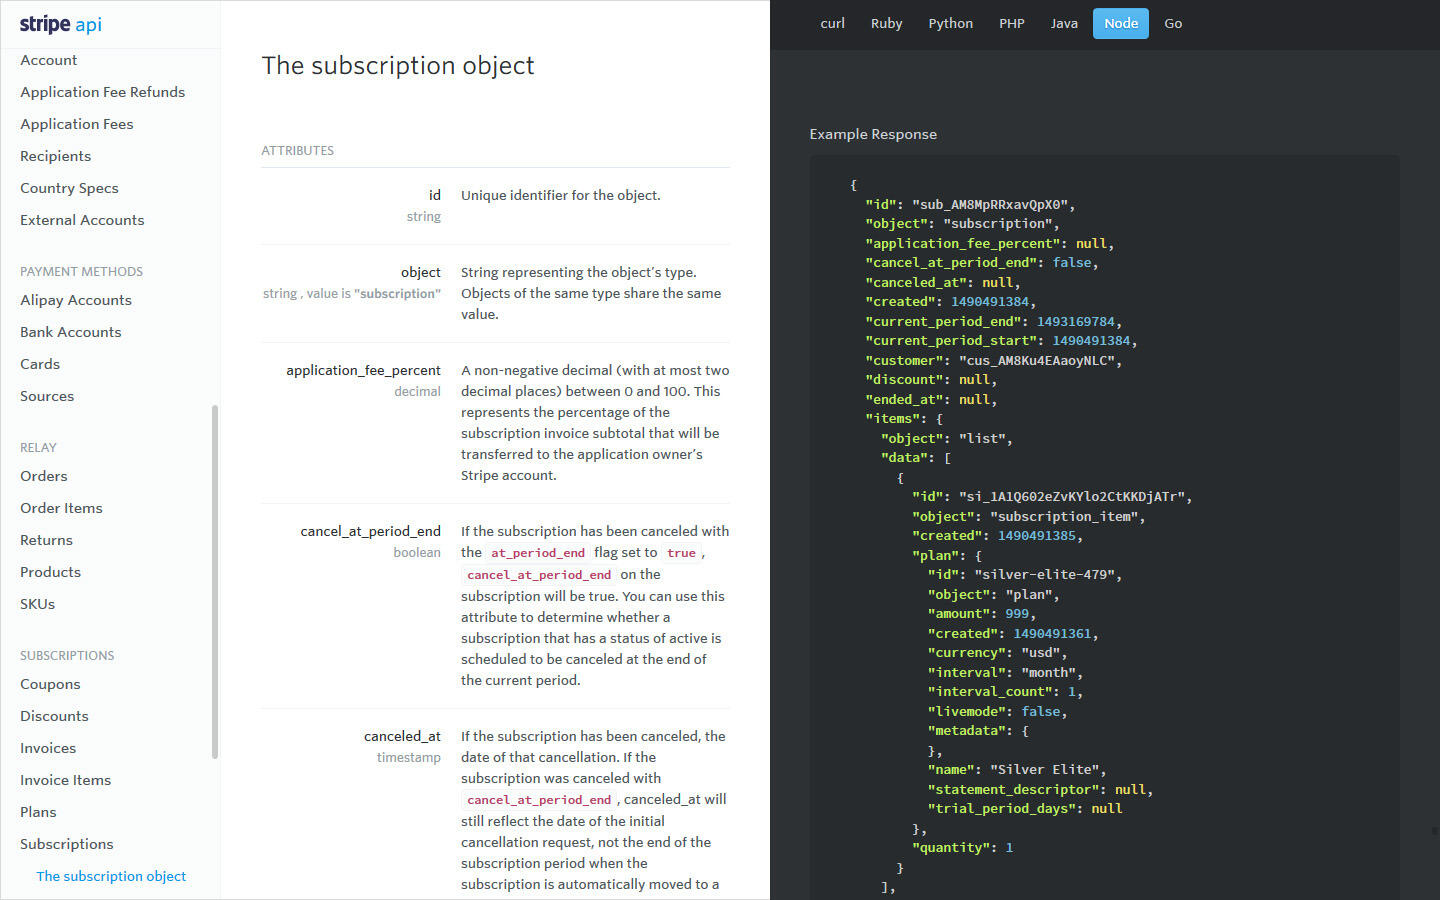Switch to the Java tab
The height and width of the screenshot is (900, 1440).
[x=1064, y=23]
